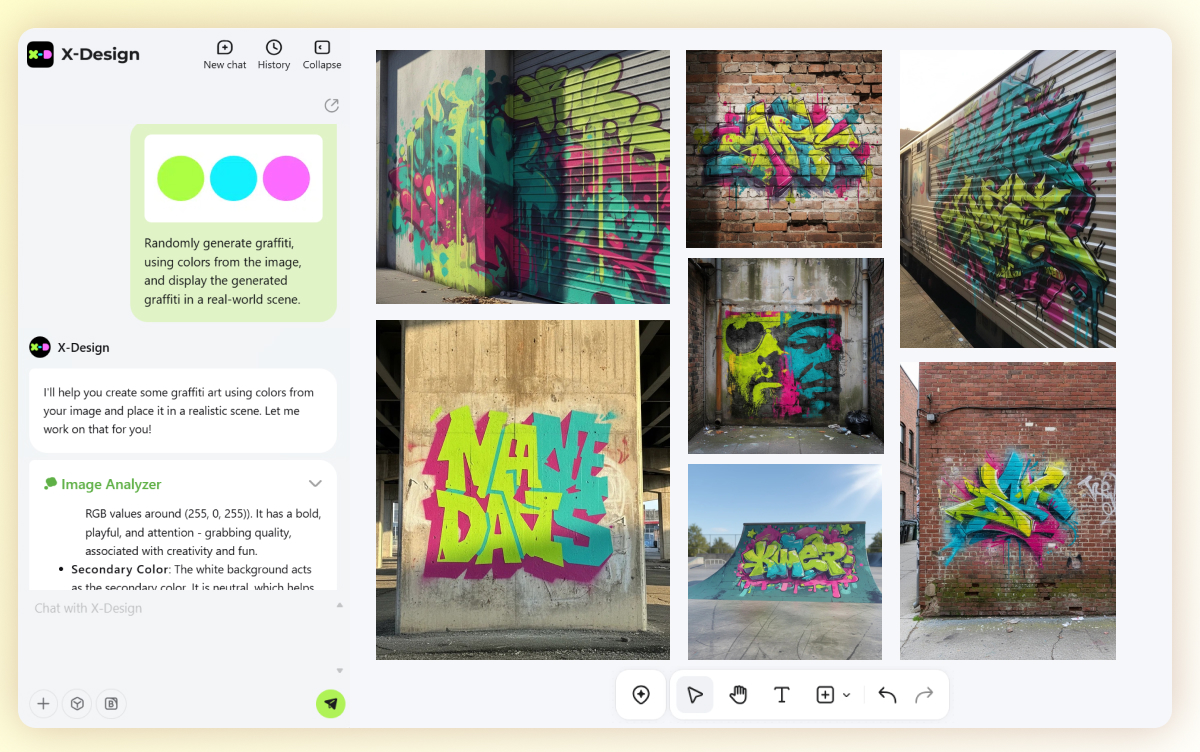The width and height of the screenshot is (1200, 752).
Task: Select the Text tool
Action: click(x=782, y=695)
